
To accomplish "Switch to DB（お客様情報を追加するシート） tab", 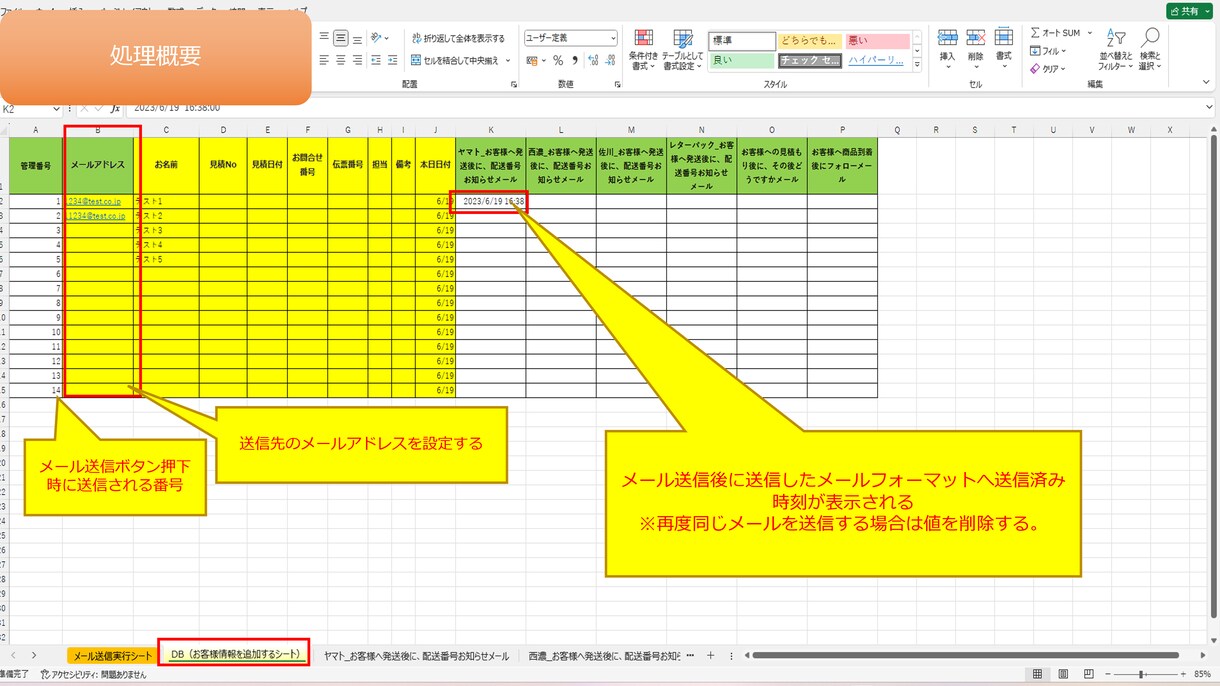I will pos(235,655).
